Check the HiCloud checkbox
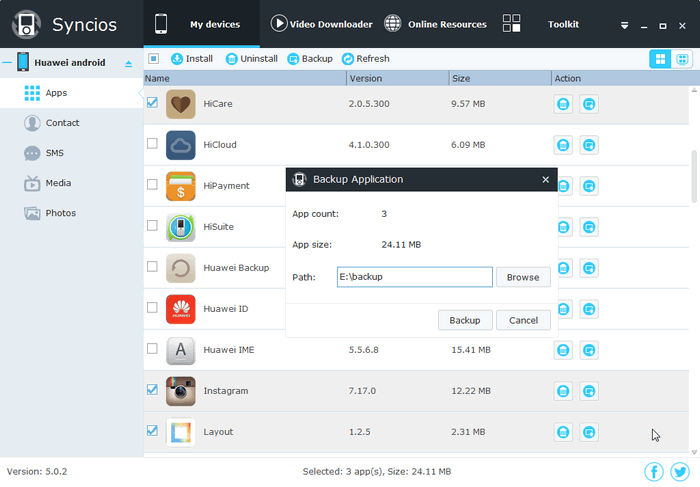This screenshot has height=487, width=700. (152, 144)
